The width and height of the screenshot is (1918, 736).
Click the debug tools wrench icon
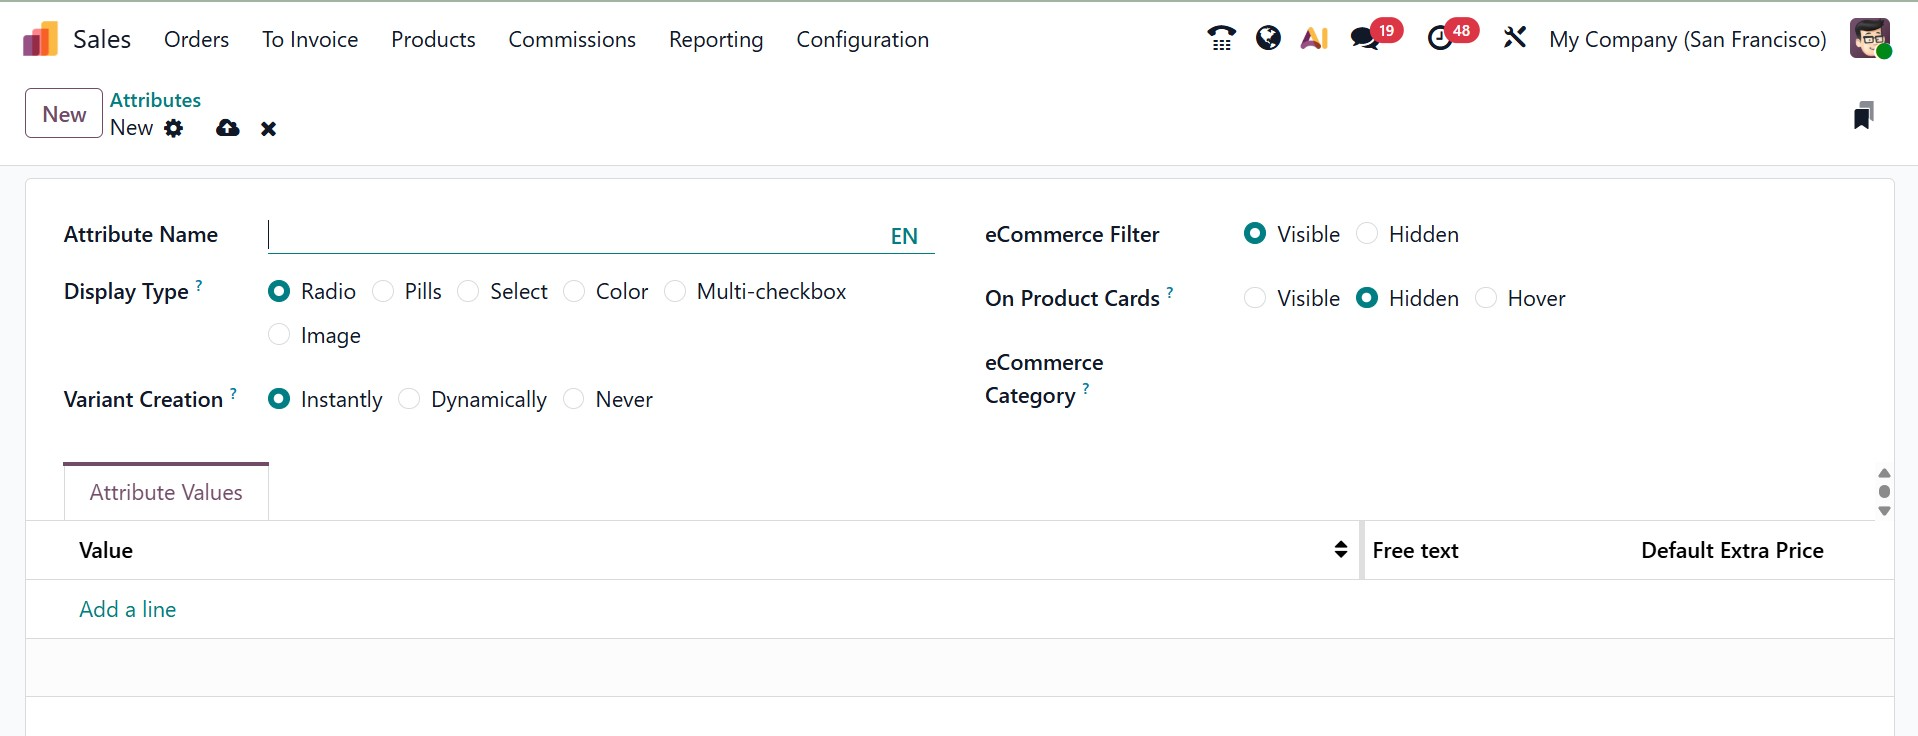coord(1514,38)
